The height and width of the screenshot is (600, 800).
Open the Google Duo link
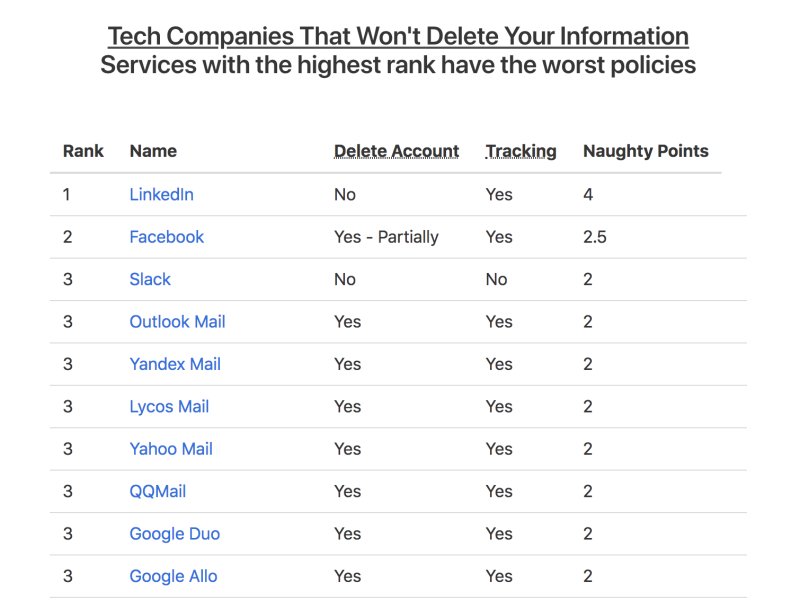coord(174,534)
